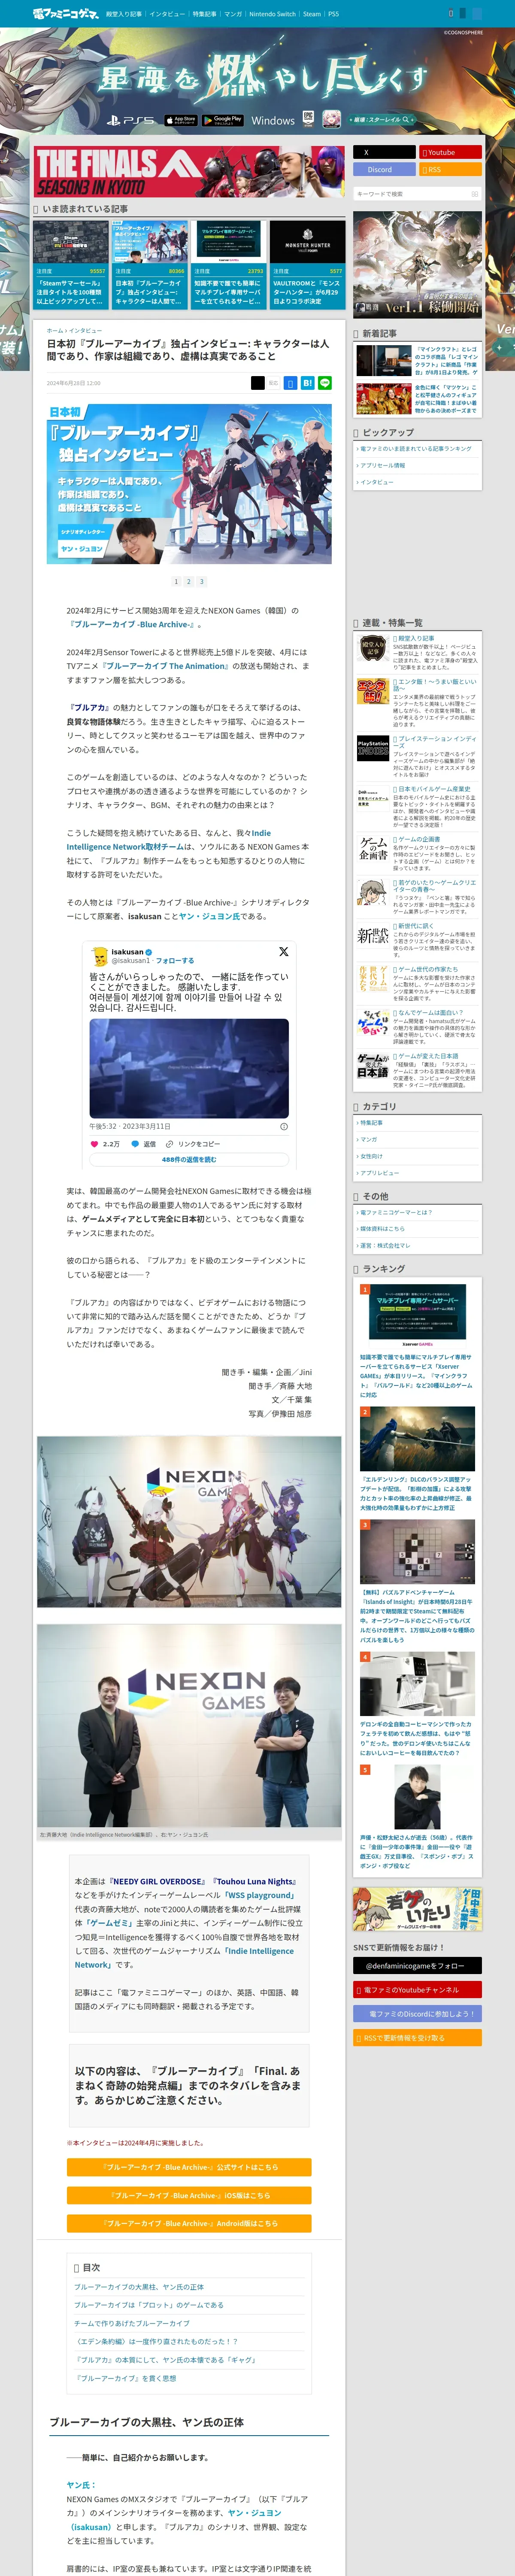Open ranking number 1 Xserver article thumbnail
Screen dimensions: 515x2576
(417, 1315)
